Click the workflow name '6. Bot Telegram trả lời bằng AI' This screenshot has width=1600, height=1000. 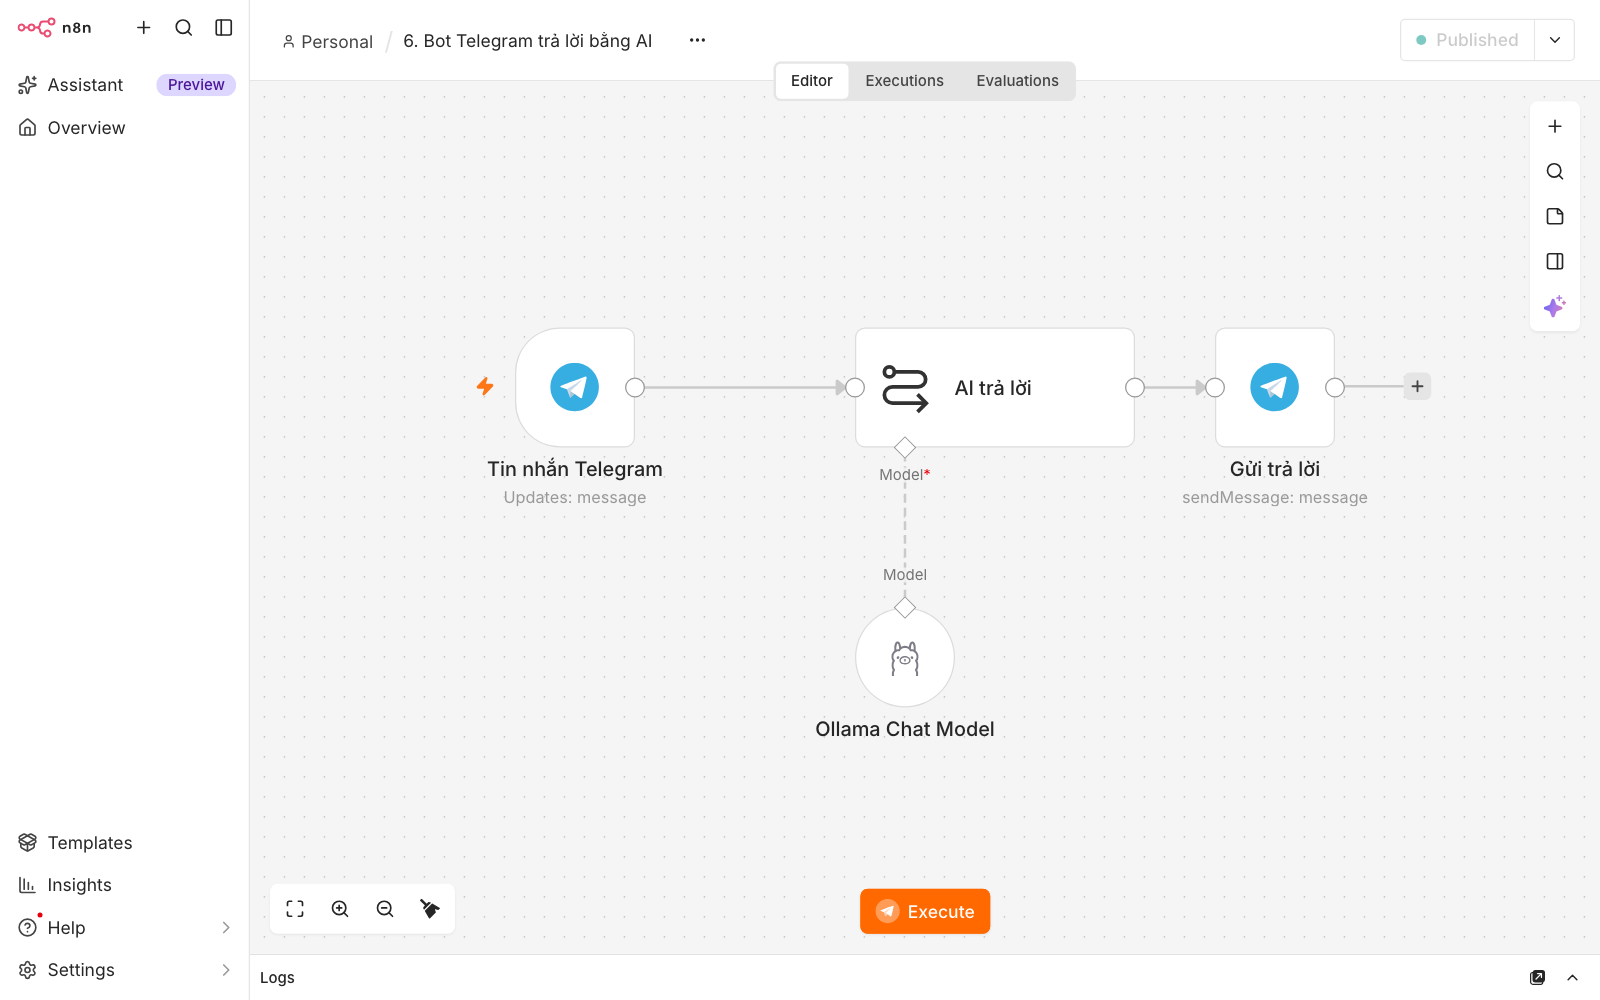[x=527, y=41]
